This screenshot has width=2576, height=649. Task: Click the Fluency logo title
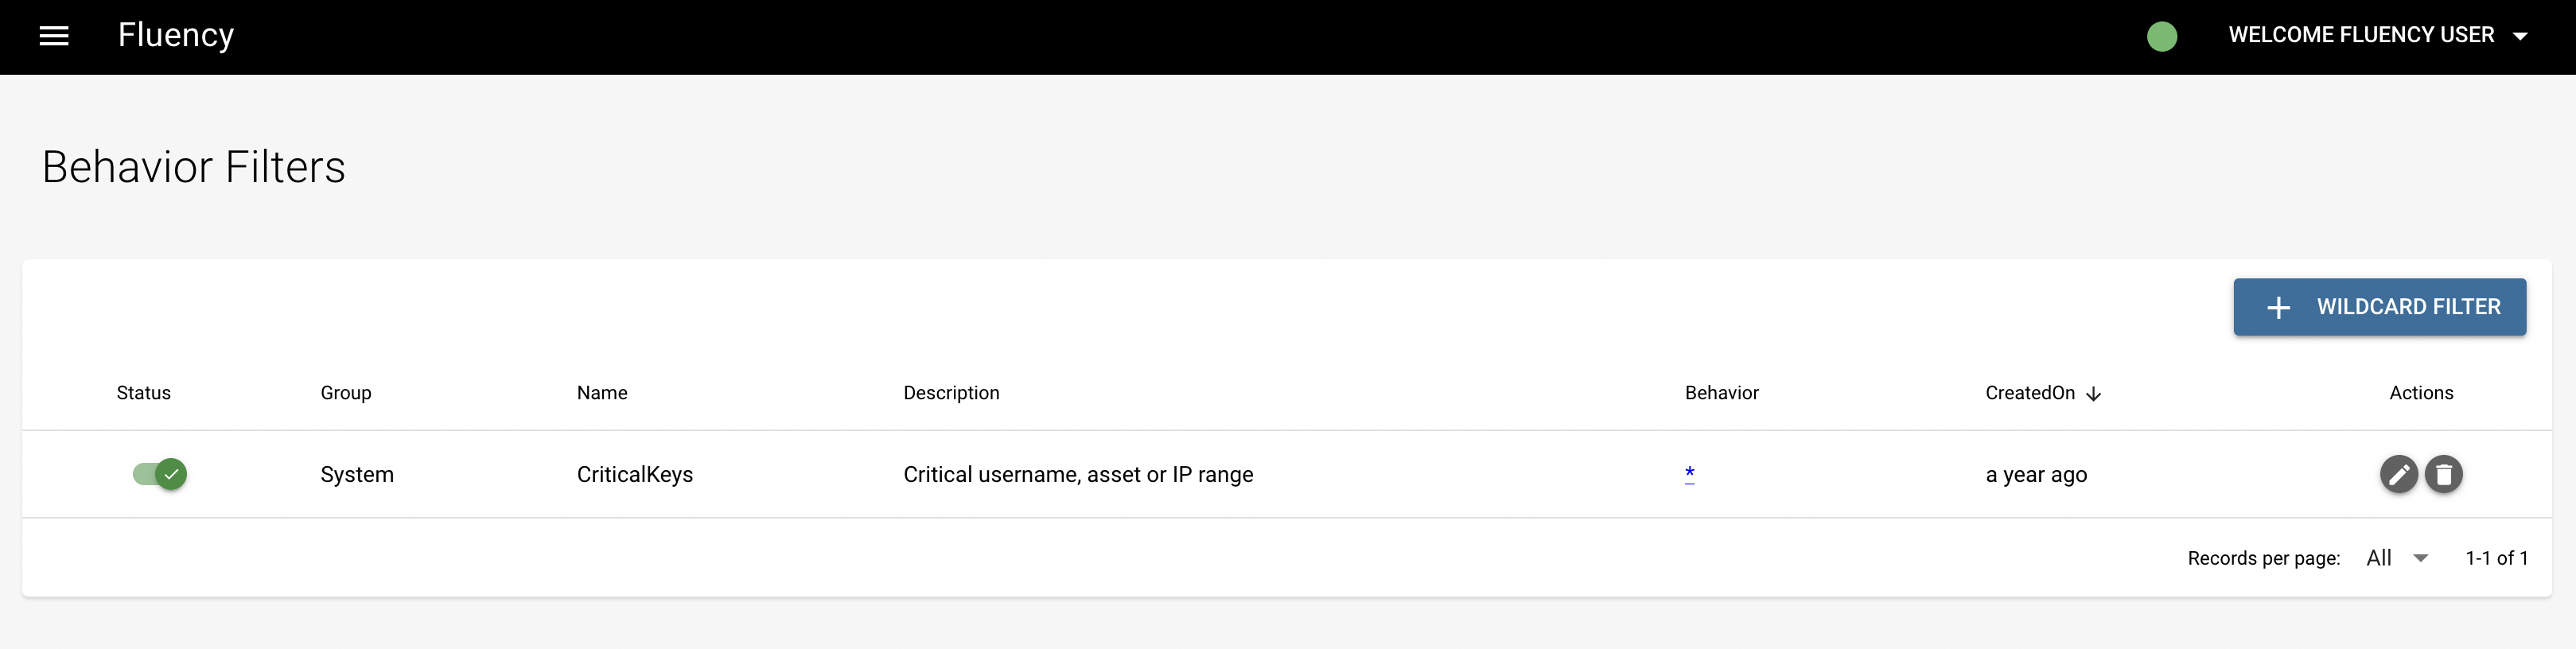[x=176, y=36]
